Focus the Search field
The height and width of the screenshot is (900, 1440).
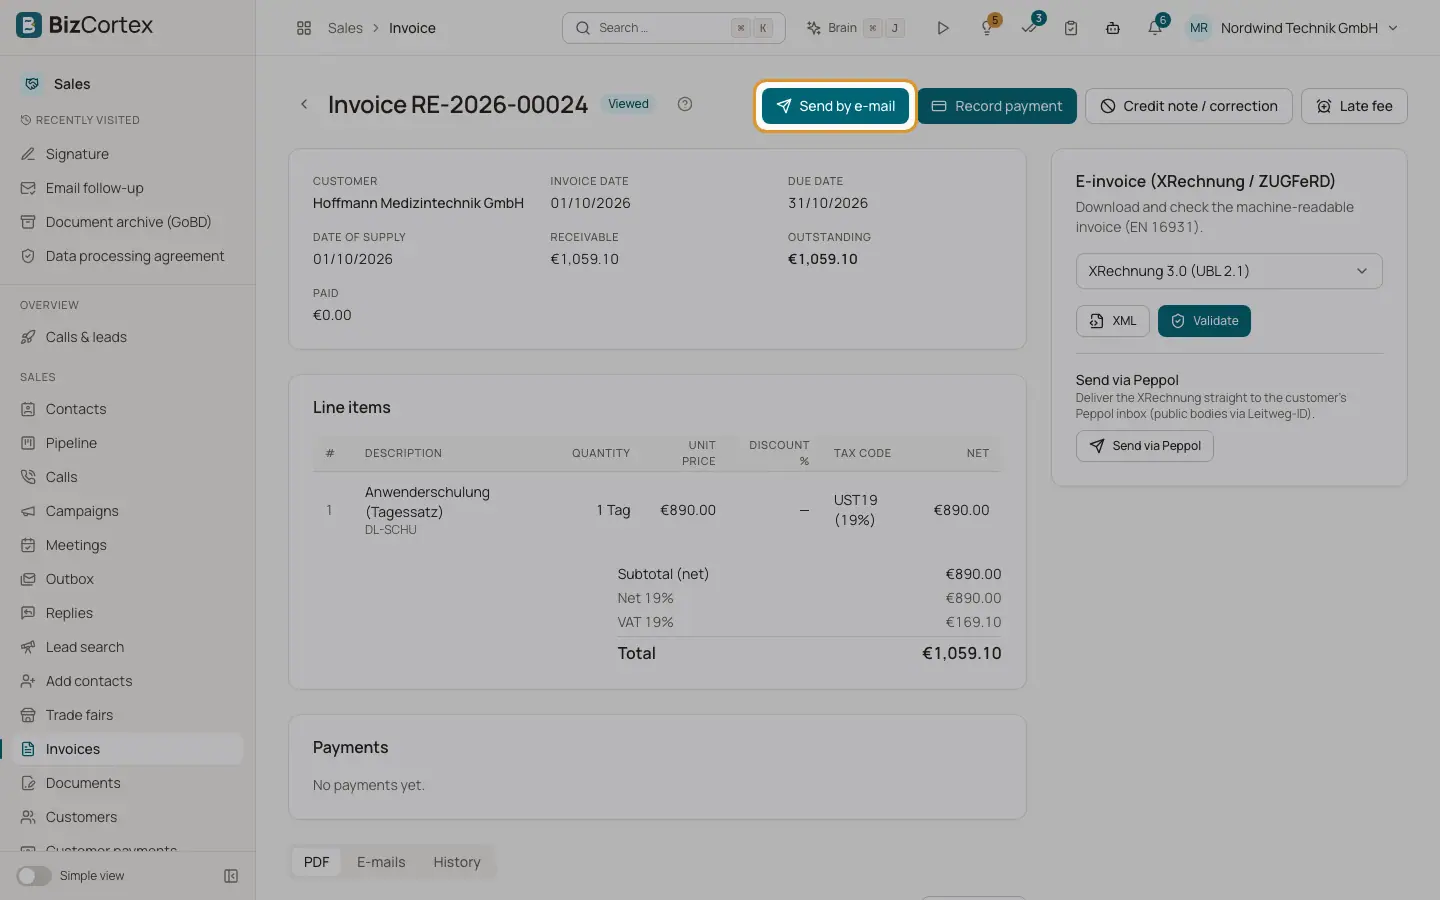[x=673, y=28]
